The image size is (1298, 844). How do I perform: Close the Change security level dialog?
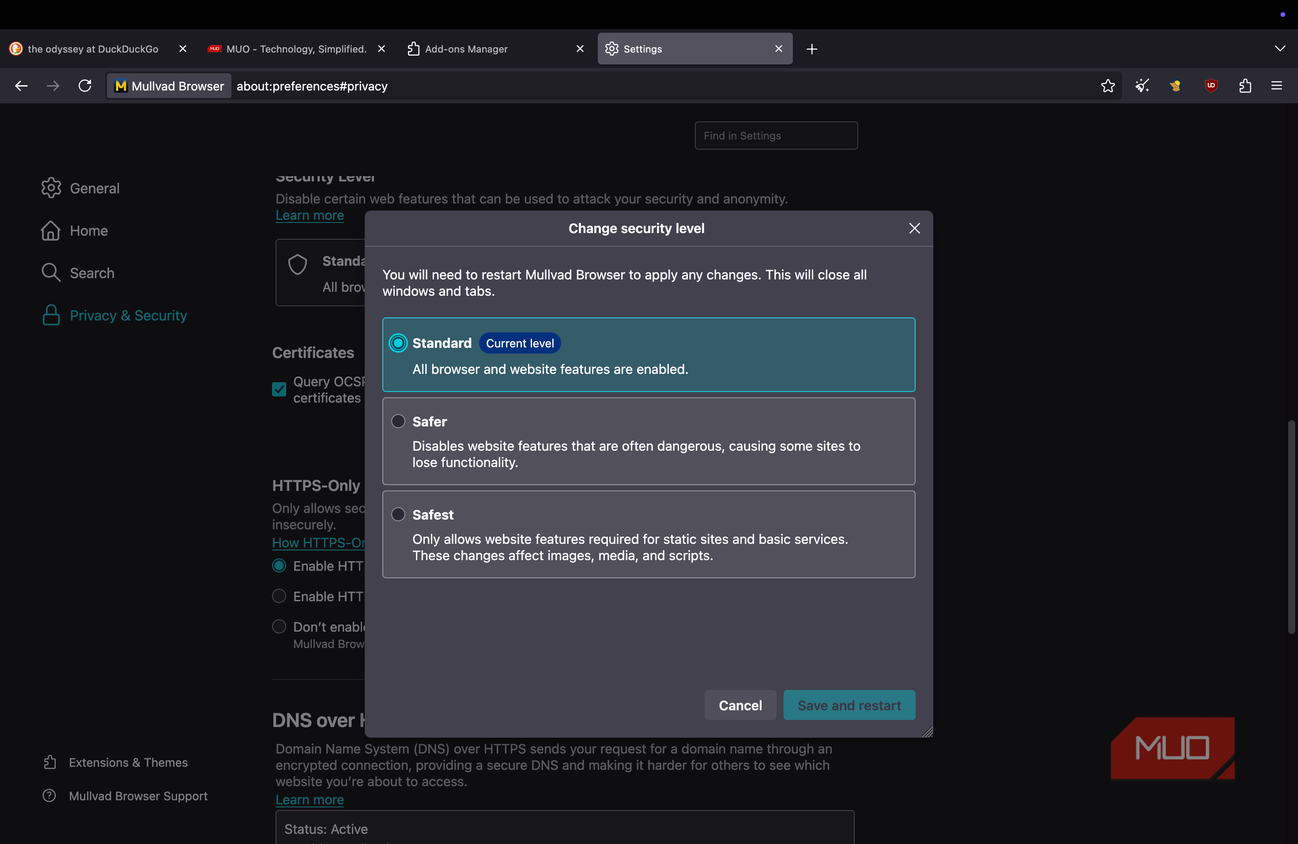click(914, 229)
